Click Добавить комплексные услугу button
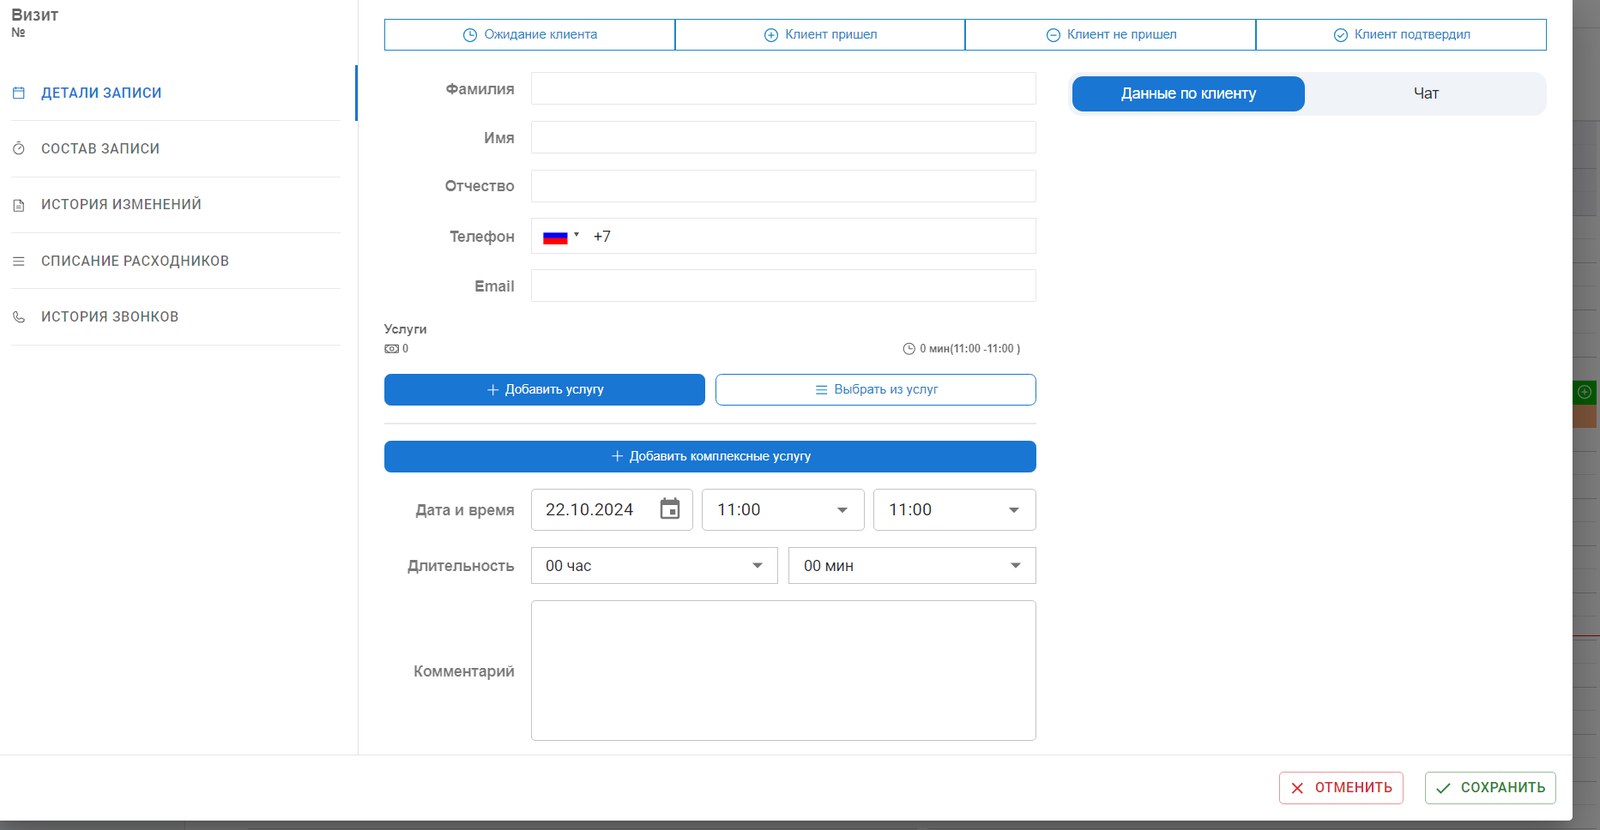Screen dimensions: 1600x830 click(710, 457)
